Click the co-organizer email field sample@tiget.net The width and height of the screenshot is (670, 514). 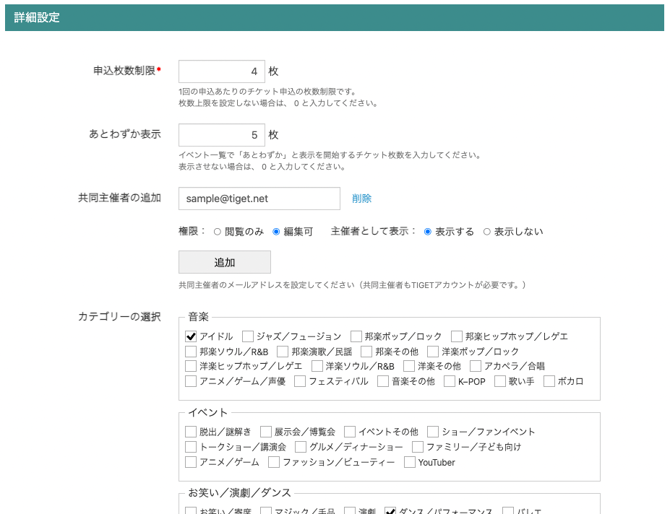pyautogui.click(x=259, y=198)
